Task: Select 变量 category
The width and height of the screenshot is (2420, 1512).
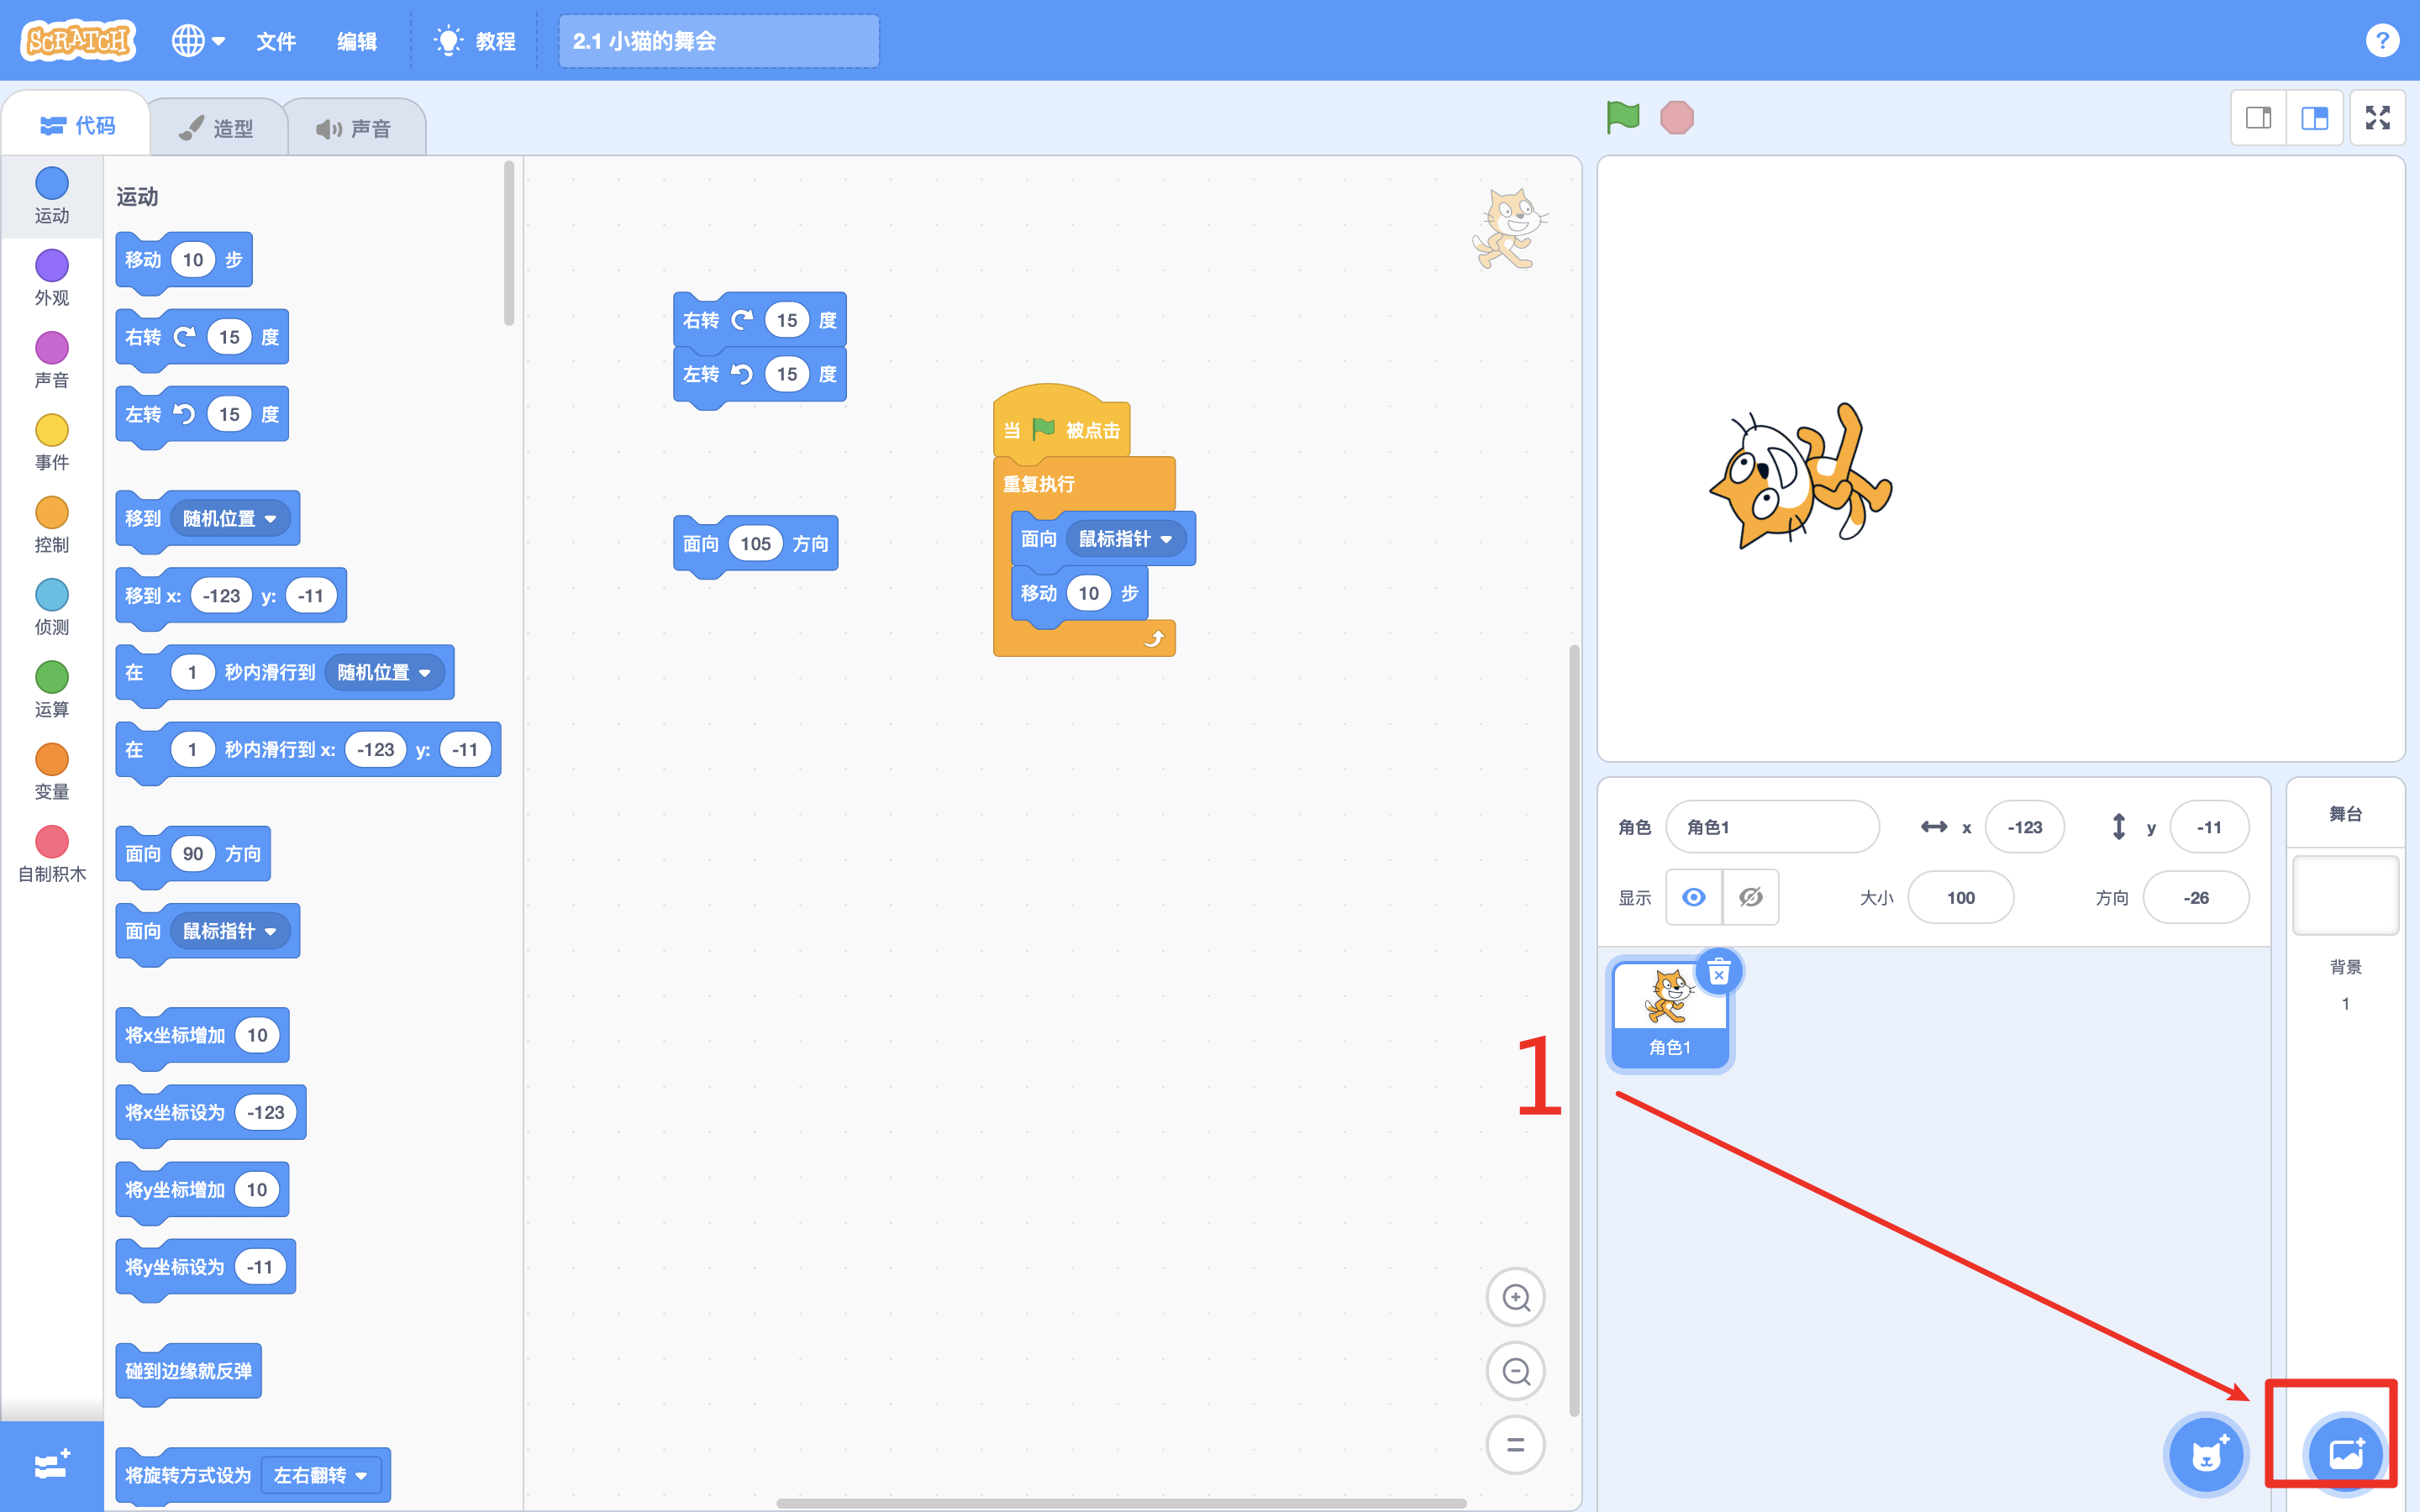Action: (52, 772)
